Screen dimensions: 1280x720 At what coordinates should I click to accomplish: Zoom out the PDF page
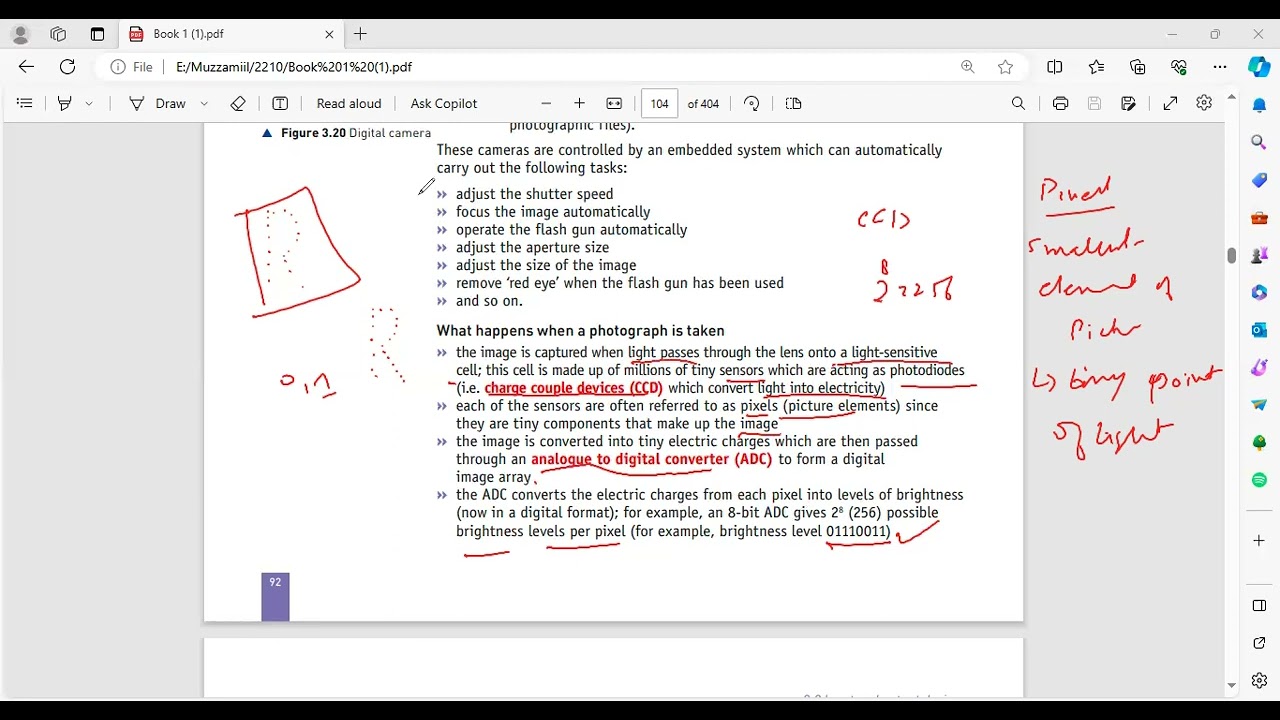pos(546,103)
